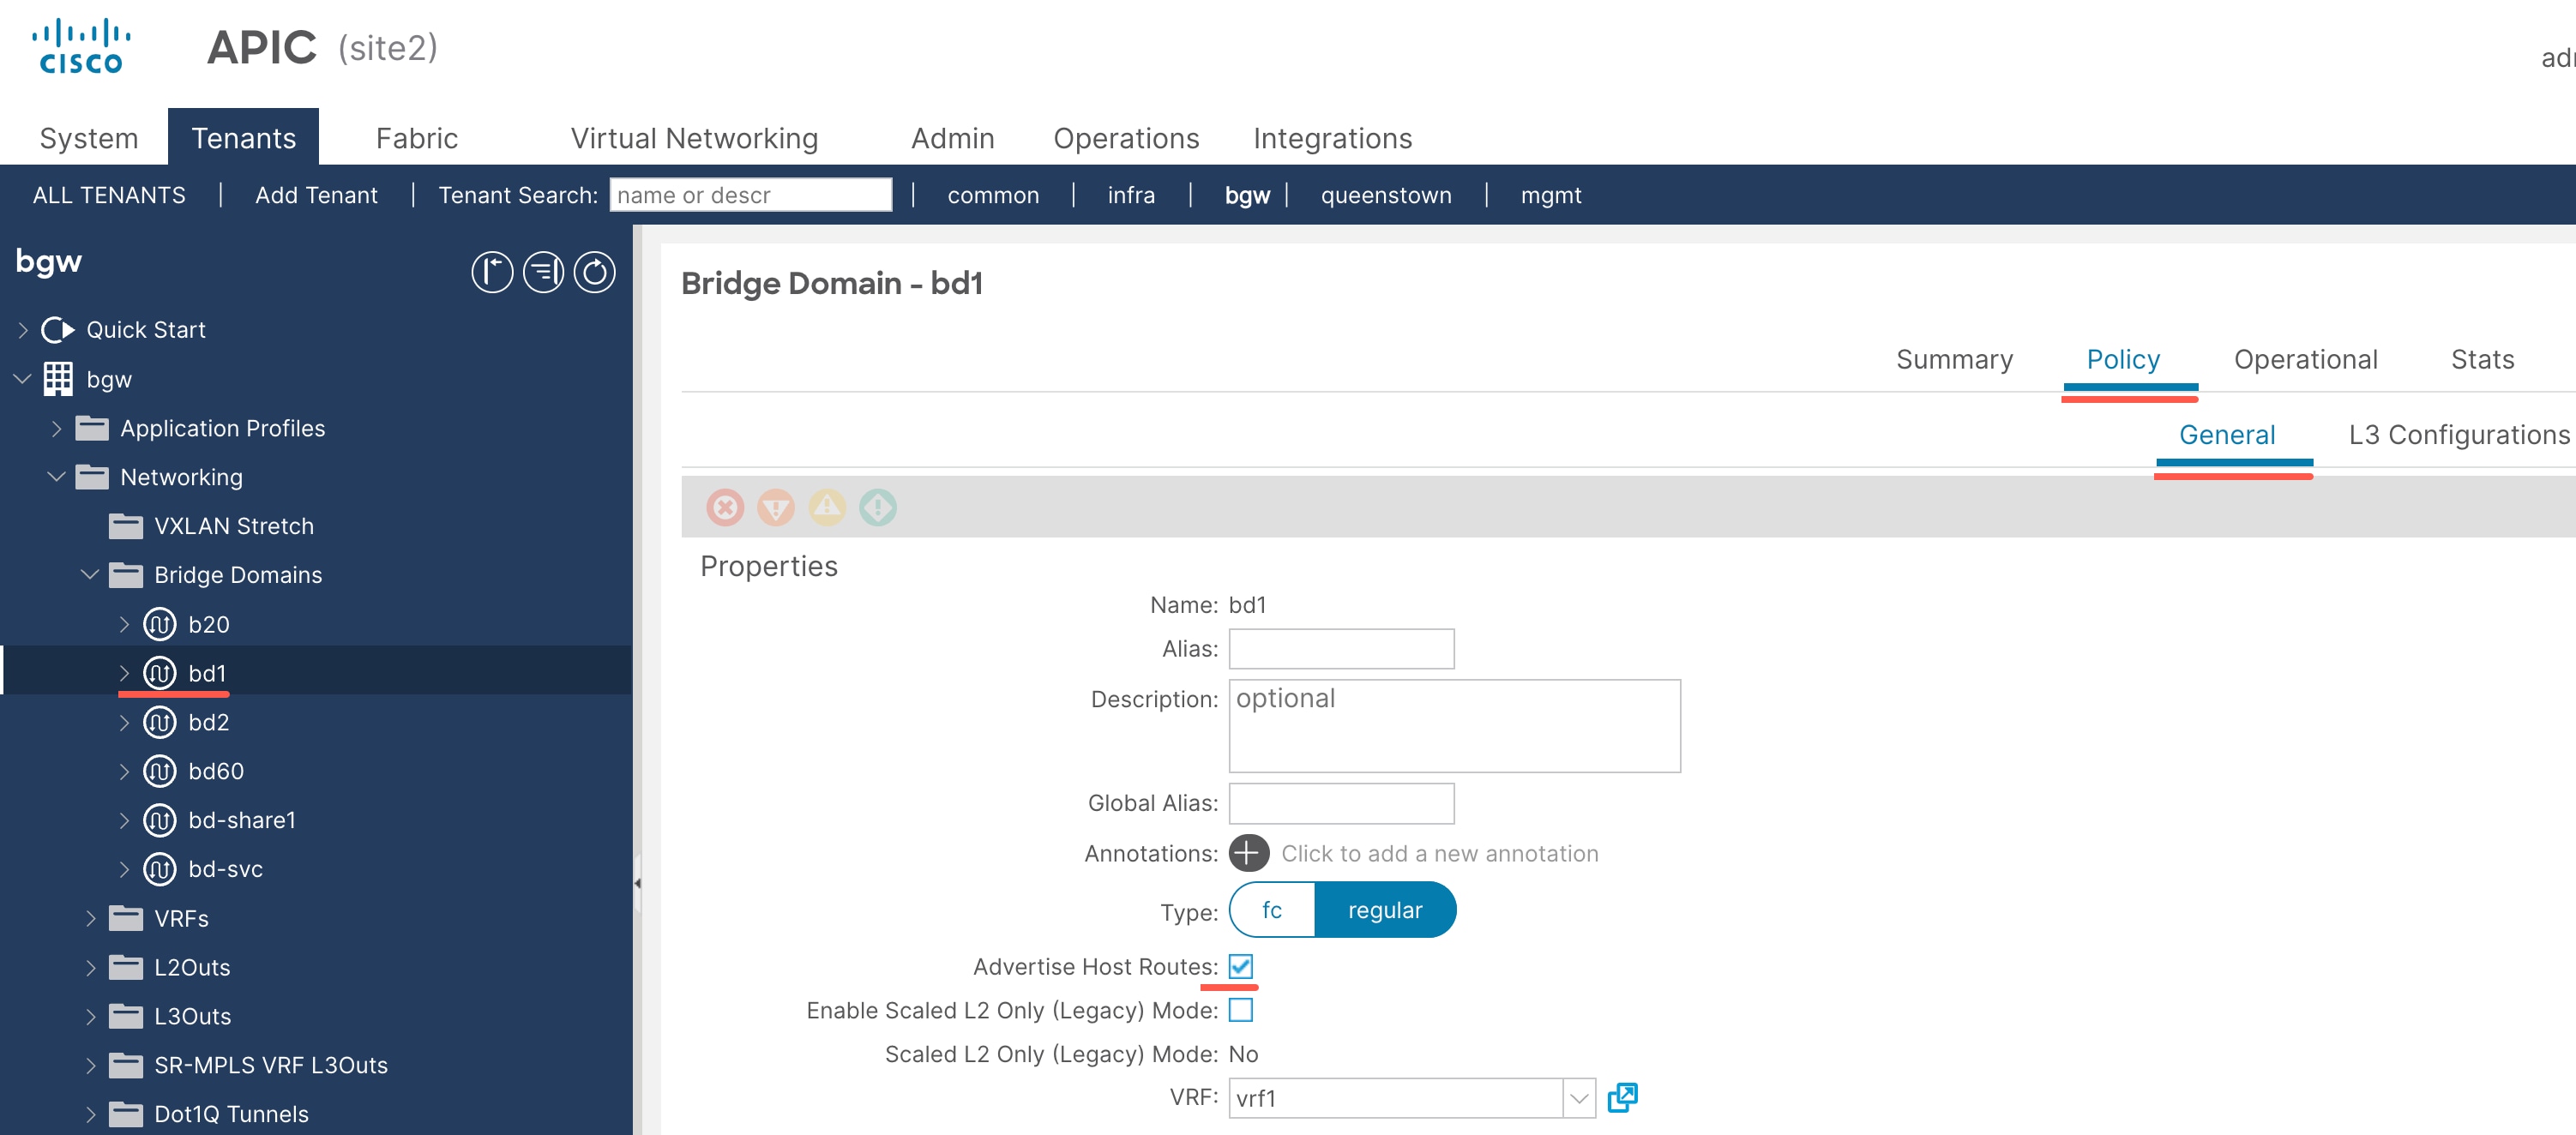Click the first round icon beside the bgw title
The height and width of the screenshot is (1135, 2576).
point(492,272)
